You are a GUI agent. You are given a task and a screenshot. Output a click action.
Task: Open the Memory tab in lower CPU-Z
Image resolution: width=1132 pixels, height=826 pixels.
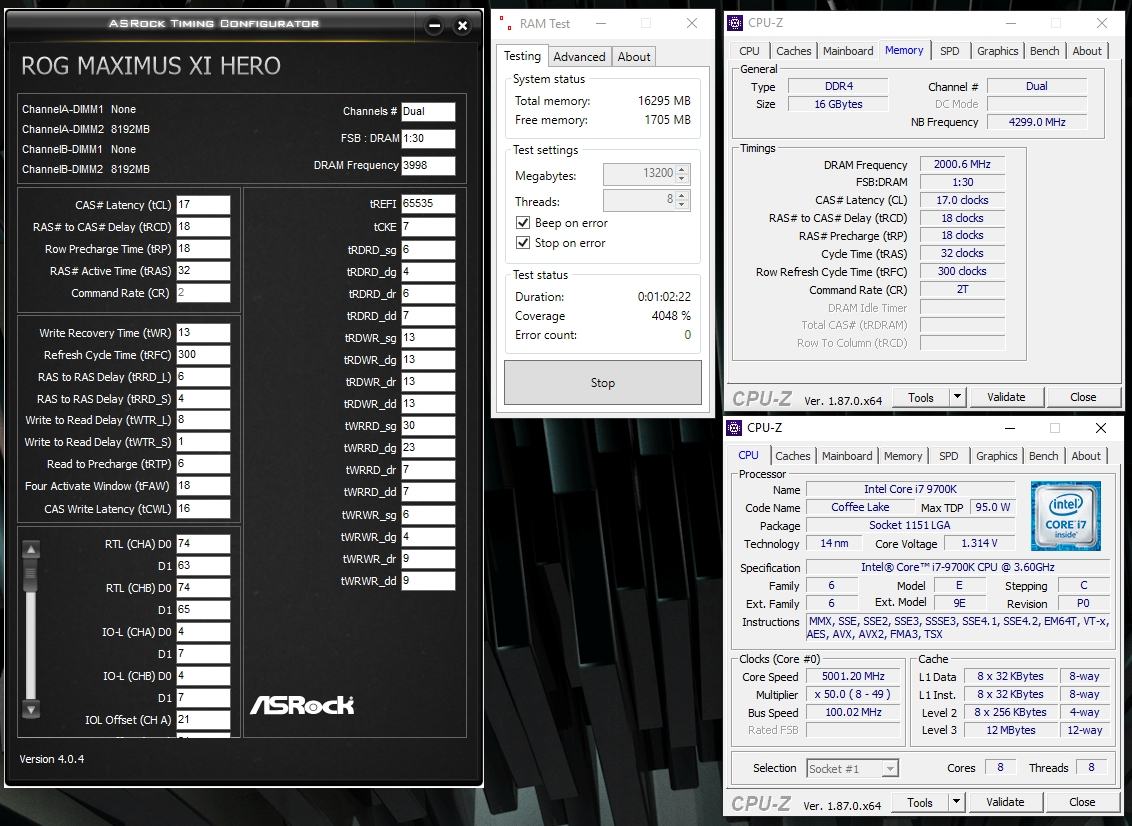902,456
